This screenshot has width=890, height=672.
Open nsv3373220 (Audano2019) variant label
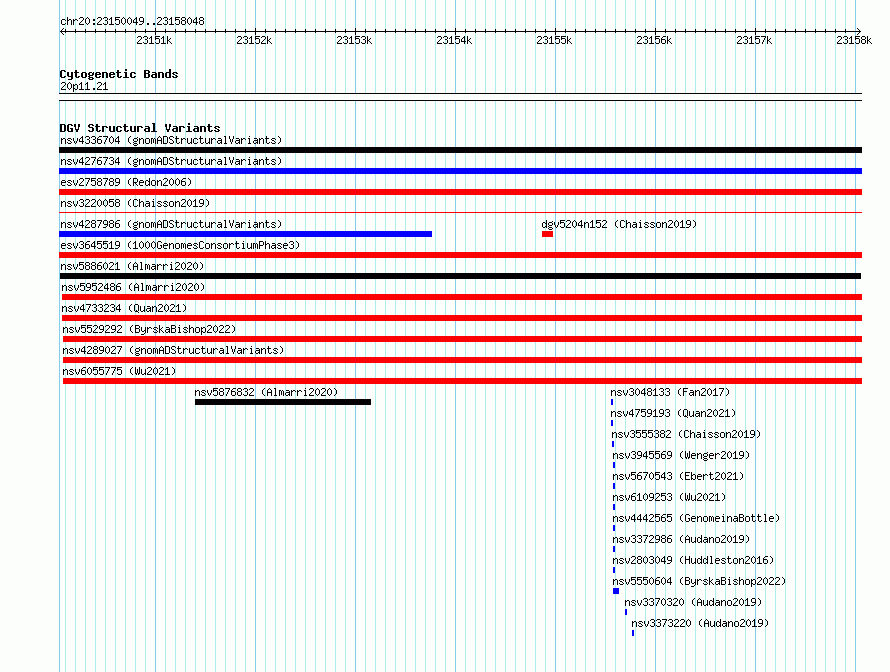click(700, 623)
